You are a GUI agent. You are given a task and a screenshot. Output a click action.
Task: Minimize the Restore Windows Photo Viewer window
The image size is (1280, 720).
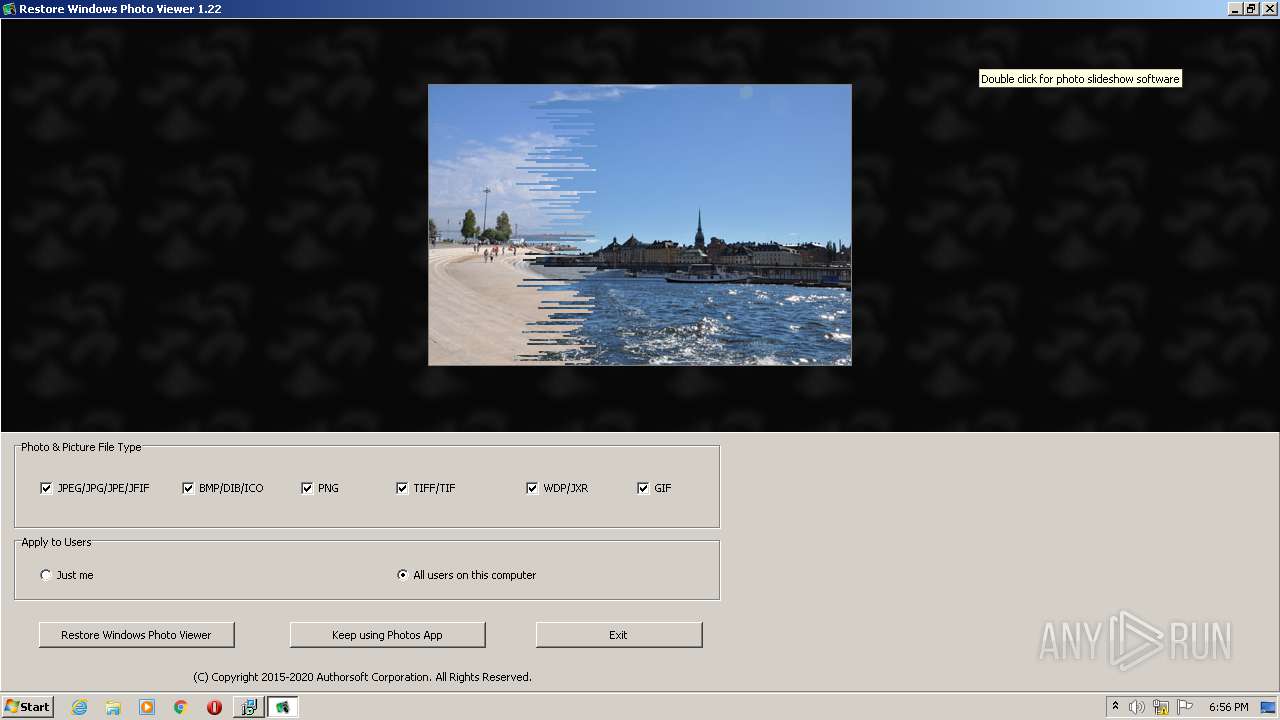1234,9
